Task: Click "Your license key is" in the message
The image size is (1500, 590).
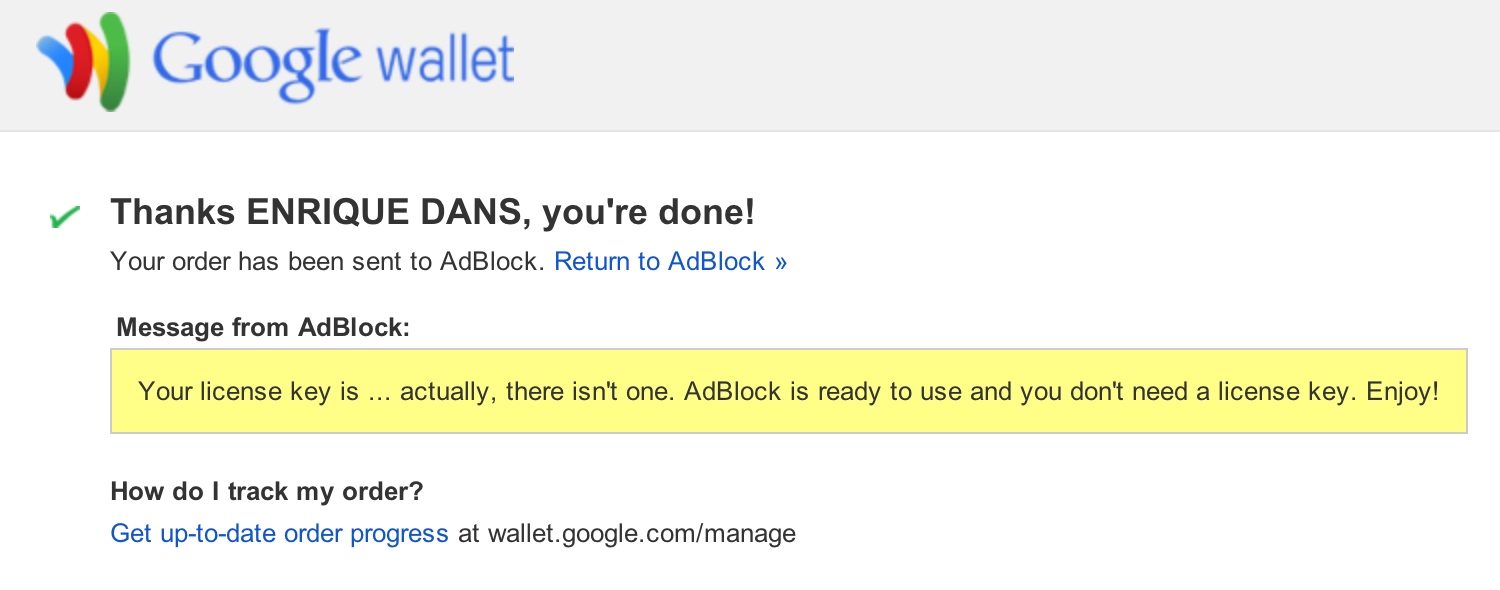Action: pyautogui.click(x=248, y=391)
